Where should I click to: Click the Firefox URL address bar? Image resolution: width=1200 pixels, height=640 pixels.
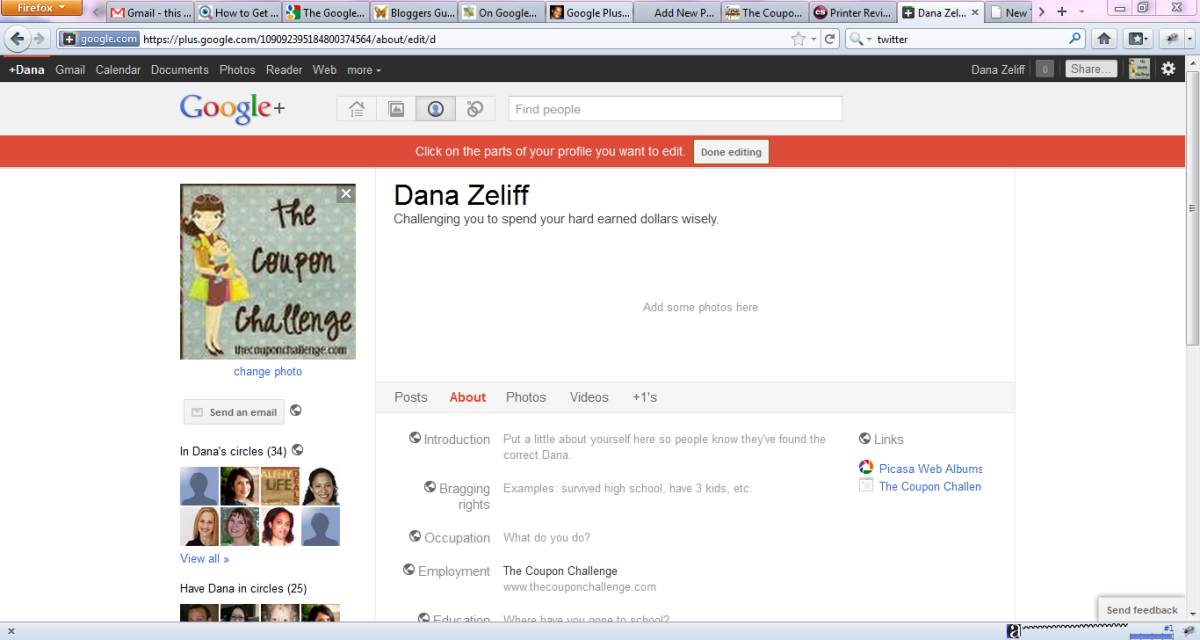pyautogui.click(x=465, y=39)
